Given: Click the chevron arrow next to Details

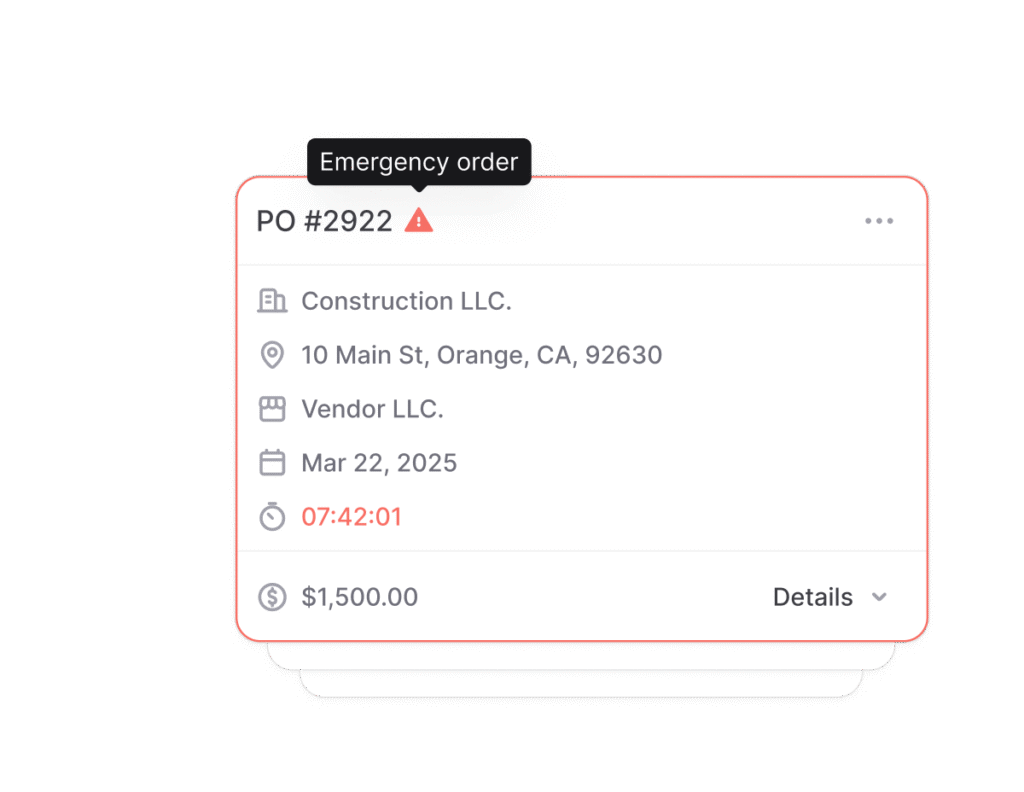Looking at the screenshot, I should point(879,597).
